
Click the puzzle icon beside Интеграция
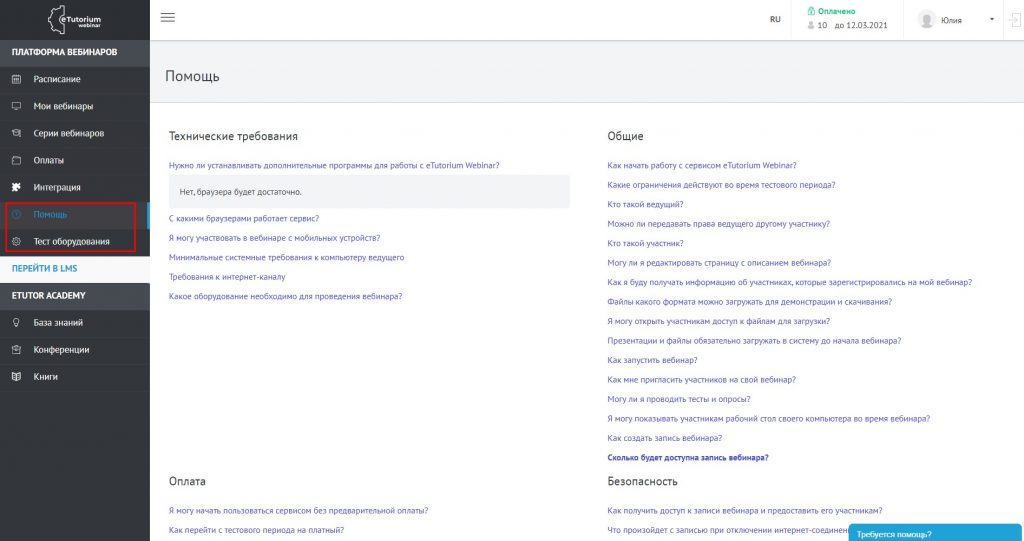pyautogui.click(x=16, y=187)
